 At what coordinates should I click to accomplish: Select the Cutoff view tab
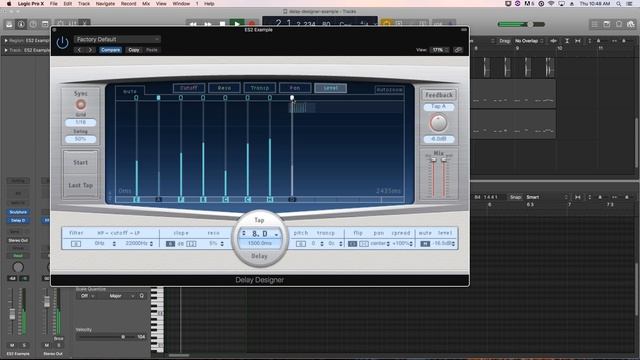pos(189,88)
